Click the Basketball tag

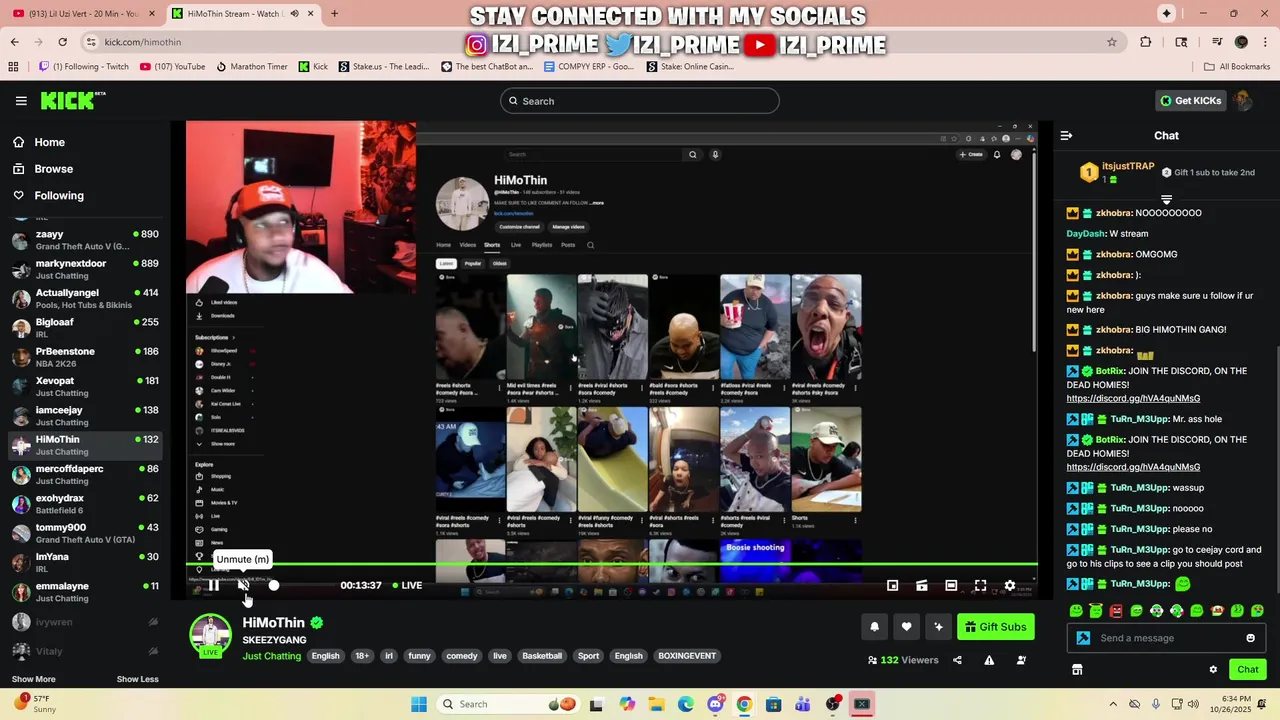pyautogui.click(x=542, y=656)
